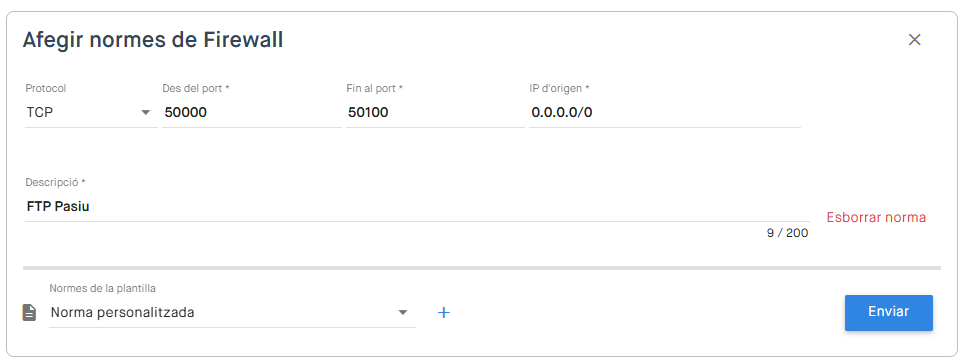Close the Afegir normes de Firewall dialog

[915, 40]
